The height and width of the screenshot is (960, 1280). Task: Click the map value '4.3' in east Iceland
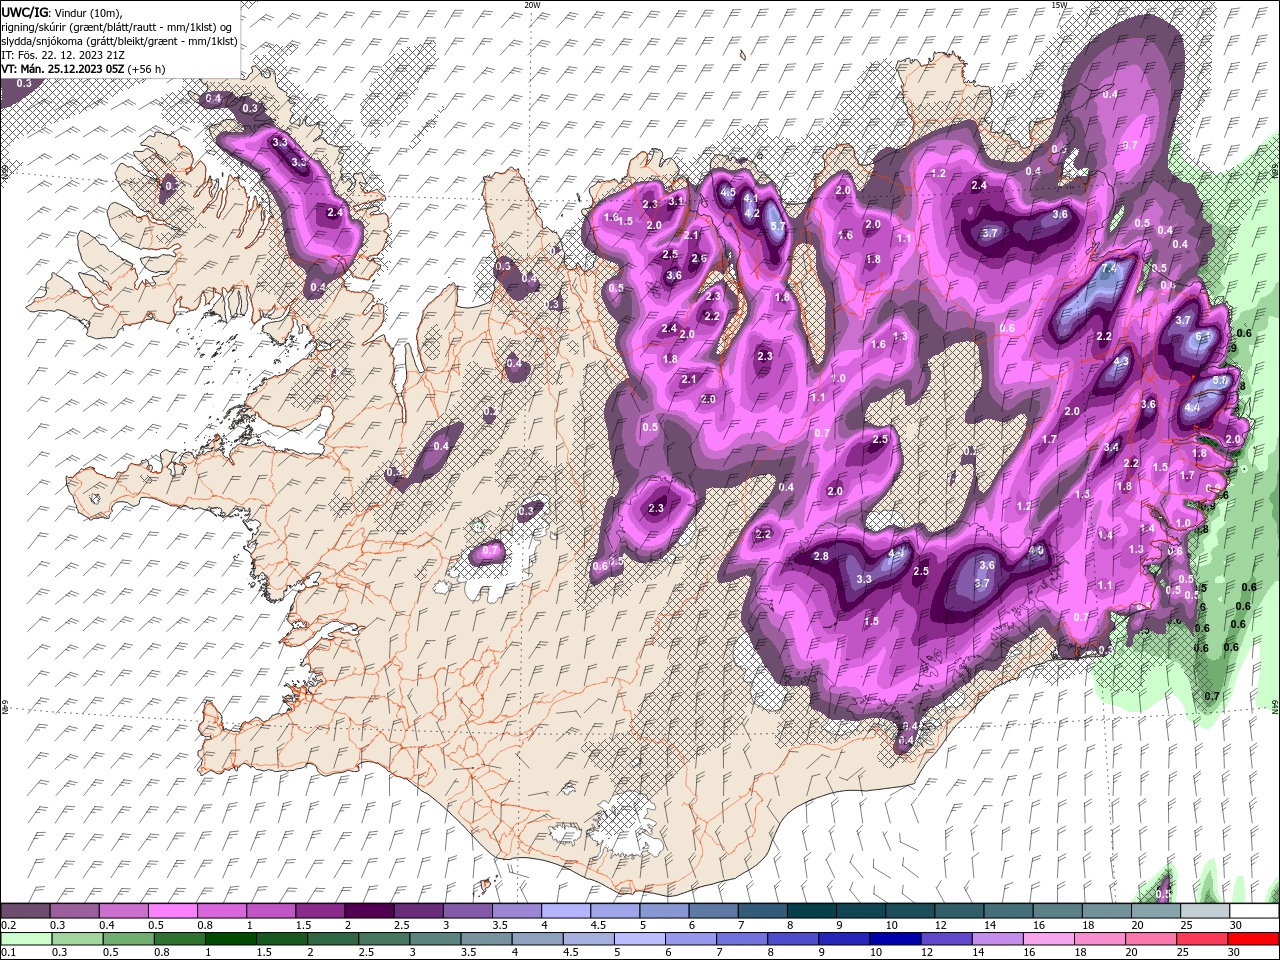[1121, 362]
